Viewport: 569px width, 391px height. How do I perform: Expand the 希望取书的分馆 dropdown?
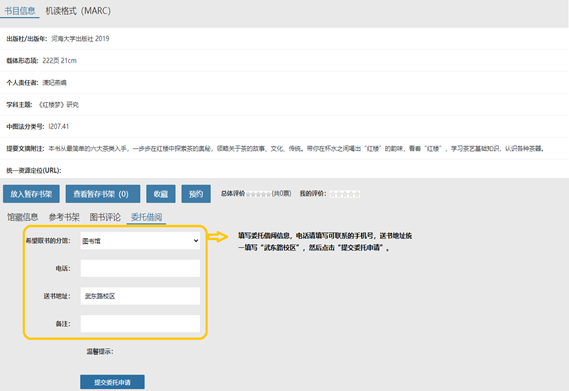[140, 241]
